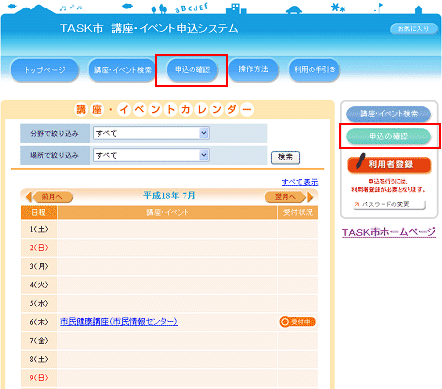Image resolution: width=442 pixels, height=389 pixels.
Task: Open 市民健康講座(市民情報センター) event link
Action: (x=119, y=321)
